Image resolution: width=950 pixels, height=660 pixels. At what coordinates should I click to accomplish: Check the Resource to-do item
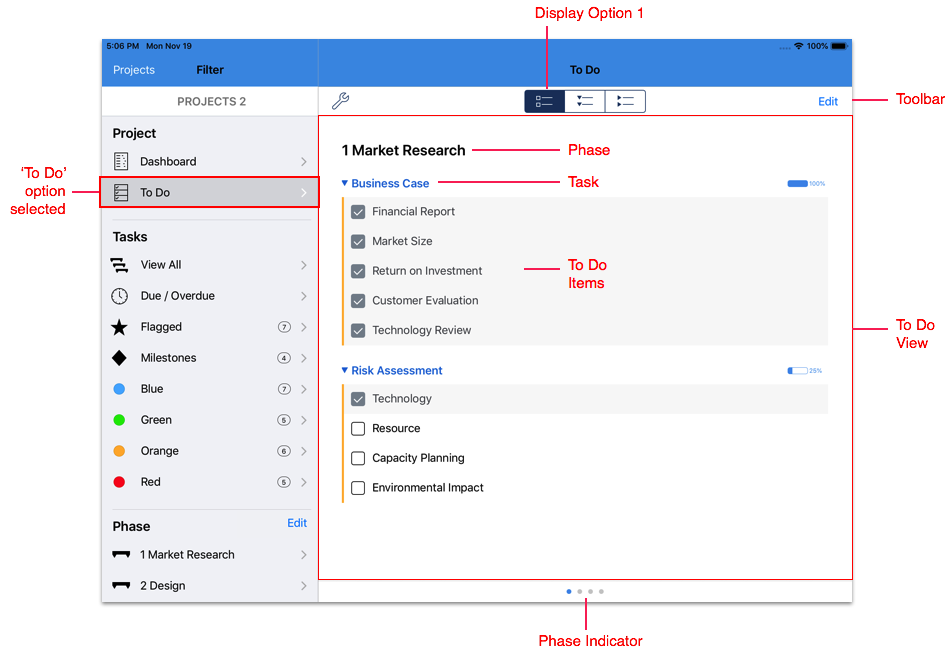tap(358, 429)
